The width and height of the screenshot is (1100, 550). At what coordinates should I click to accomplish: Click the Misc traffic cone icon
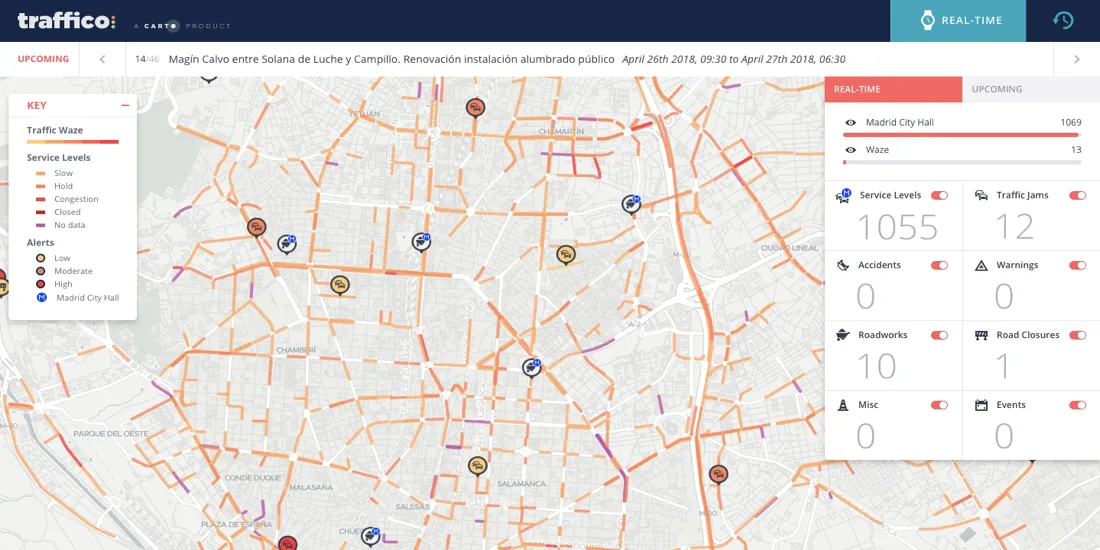843,405
